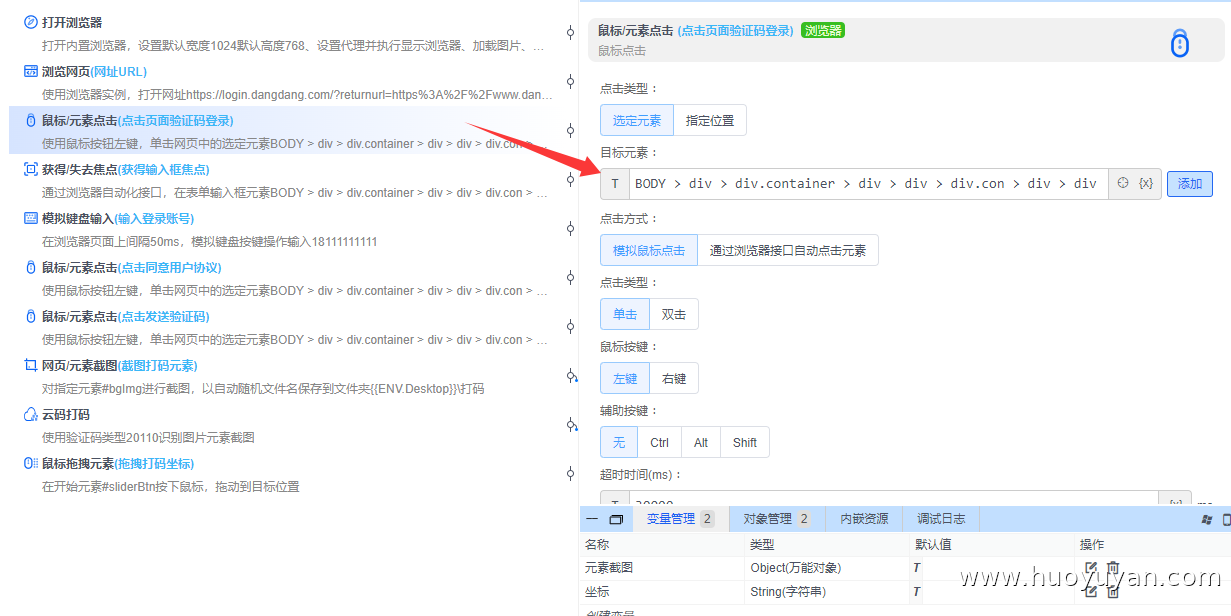Click the element picker crosshair icon

click(1123, 183)
